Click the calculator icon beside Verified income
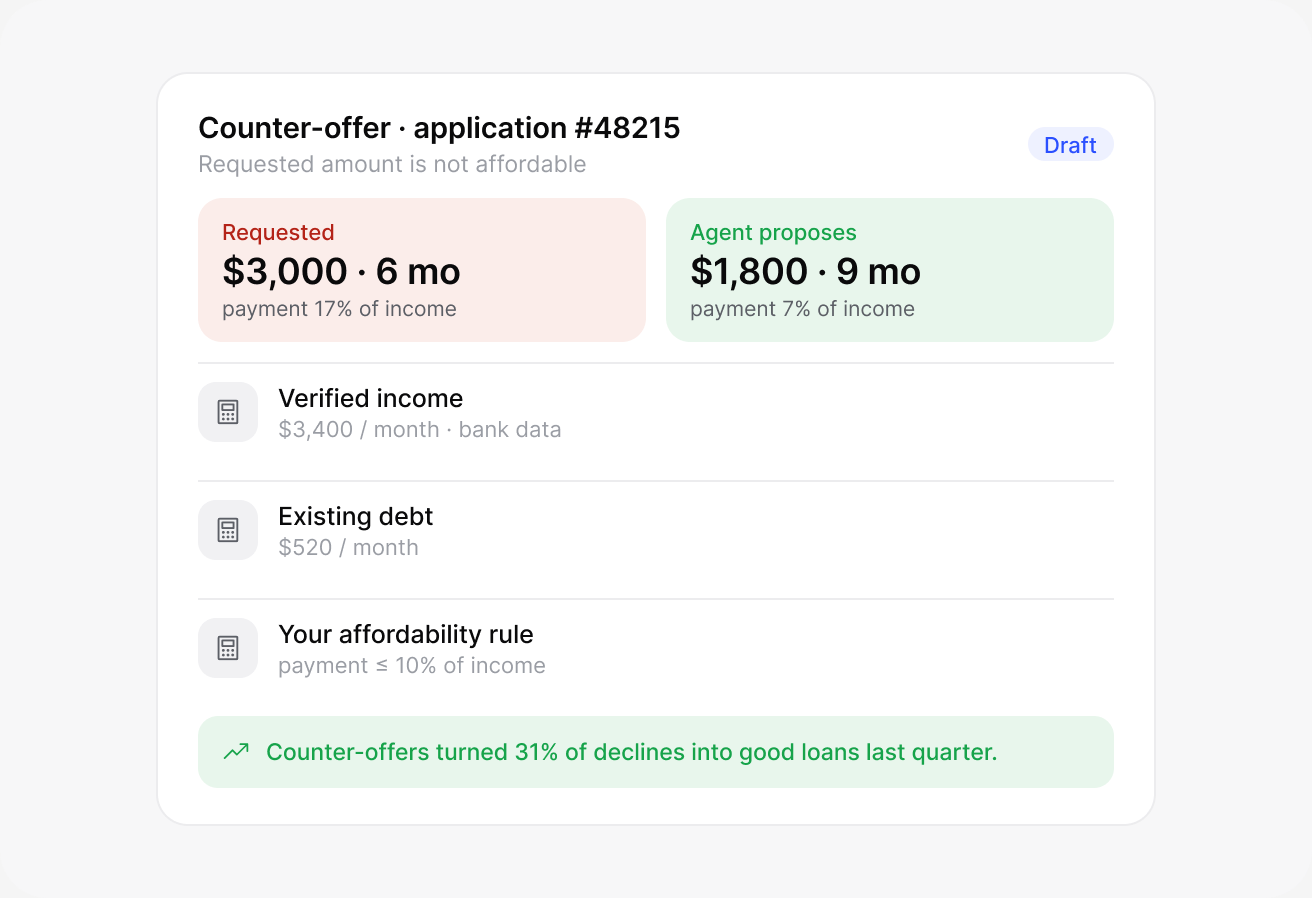Viewport: 1312px width, 898px height. [x=228, y=412]
